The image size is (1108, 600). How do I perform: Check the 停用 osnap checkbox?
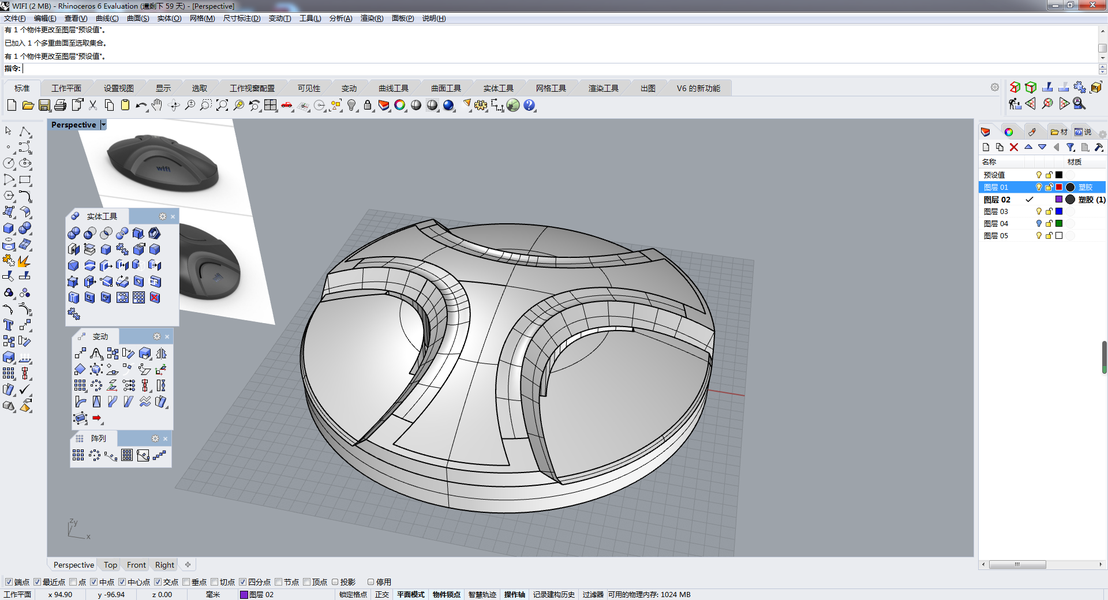(x=371, y=582)
